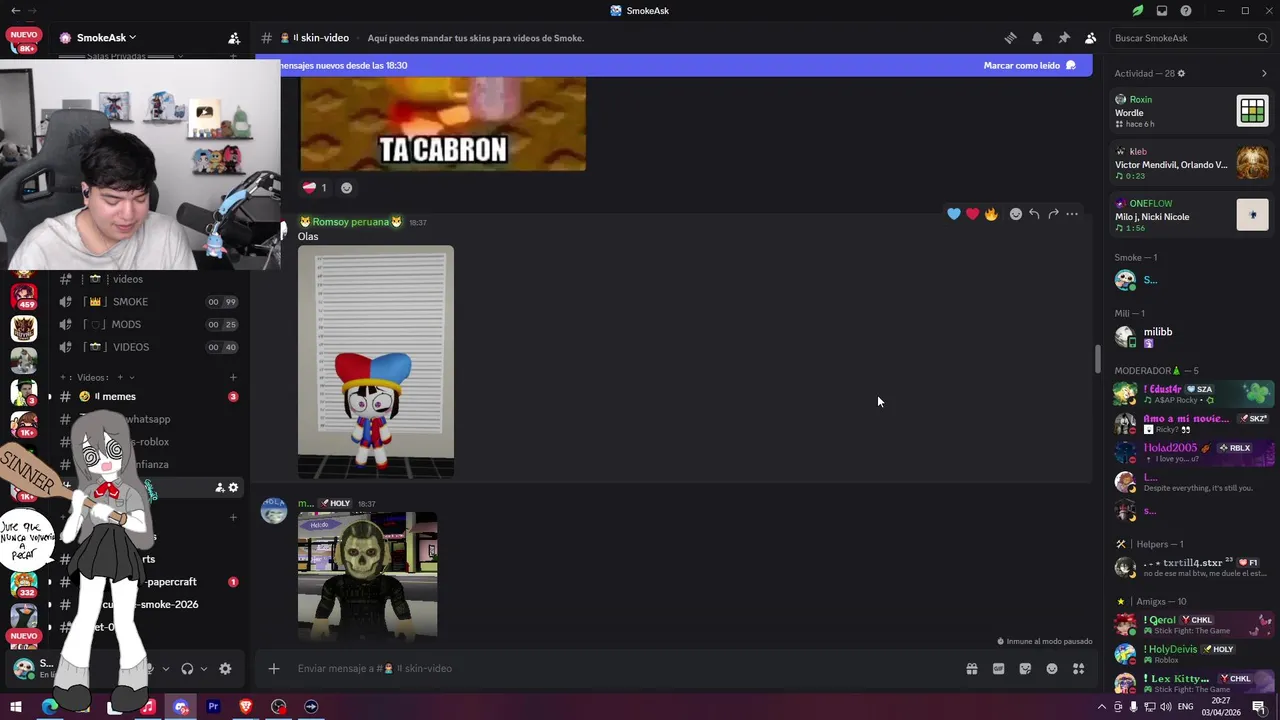Create channel in Videos category plus
Image resolution: width=1280 pixels, height=720 pixels.
(233, 377)
